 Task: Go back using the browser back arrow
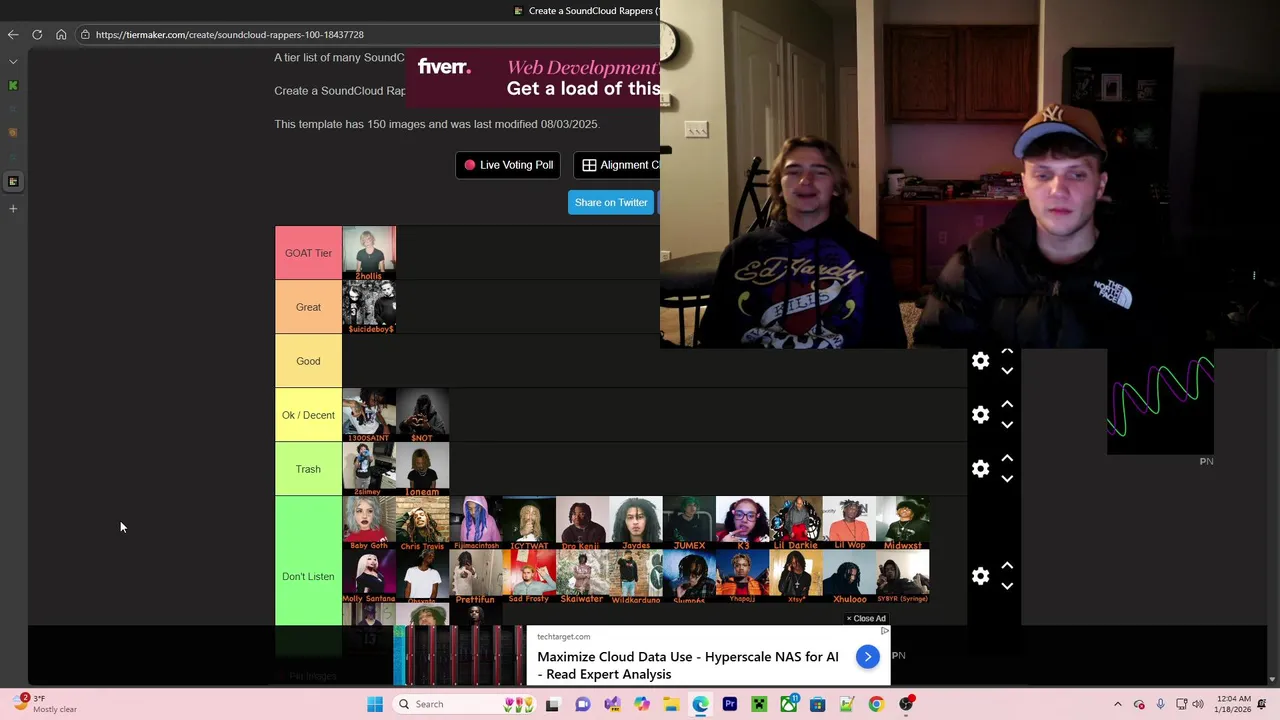[x=13, y=35]
